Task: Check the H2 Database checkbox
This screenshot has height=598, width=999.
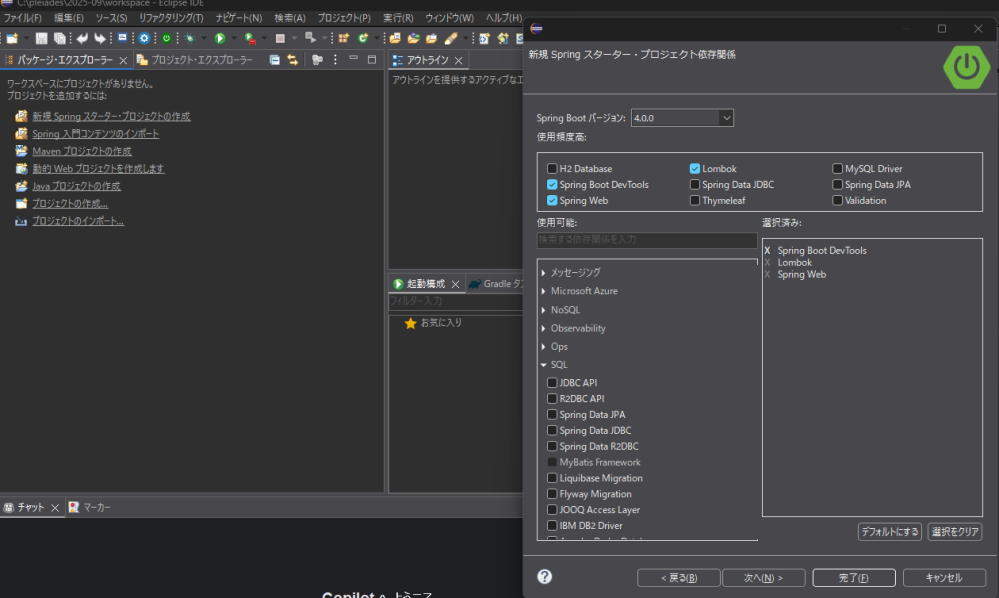Action: pos(552,169)
